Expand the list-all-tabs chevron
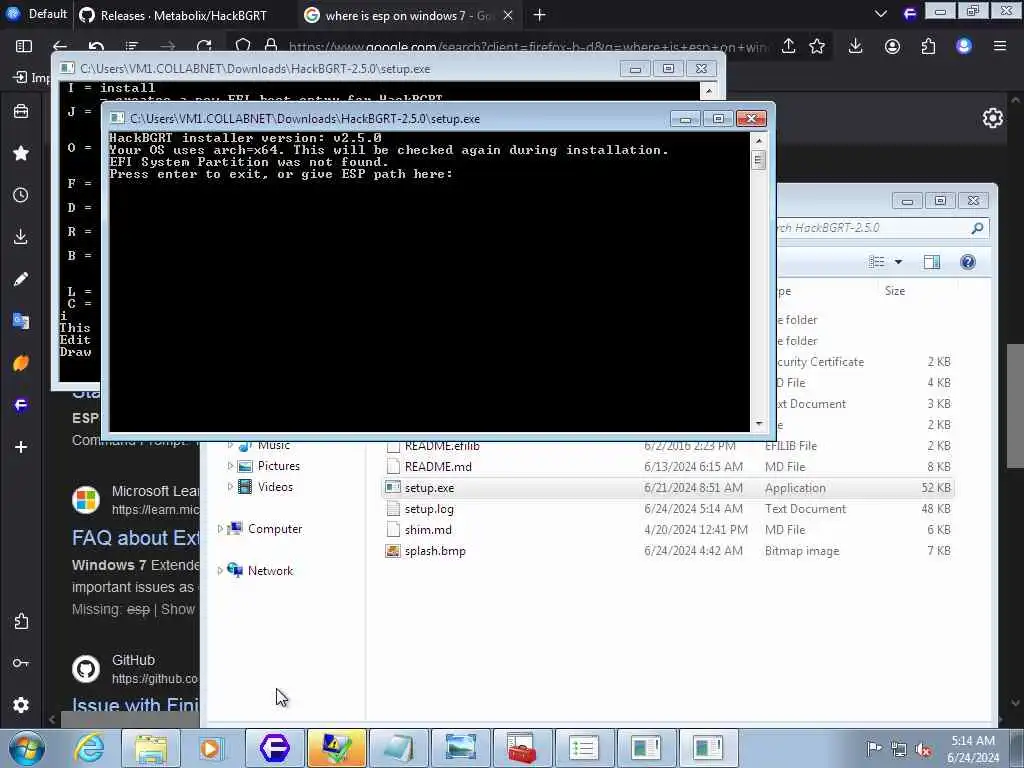This screenshot has width=1024, height=768. point(880,14)
